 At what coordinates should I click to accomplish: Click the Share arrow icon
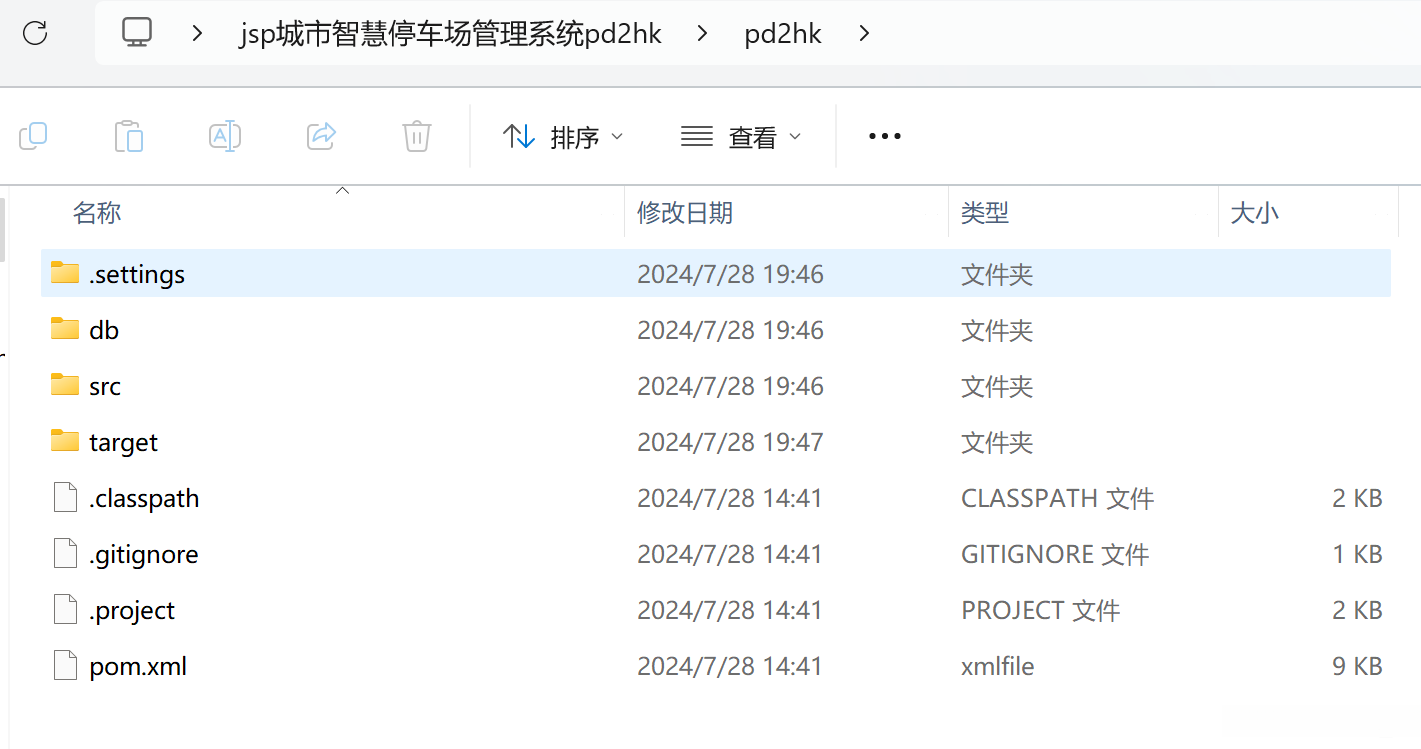321,136
